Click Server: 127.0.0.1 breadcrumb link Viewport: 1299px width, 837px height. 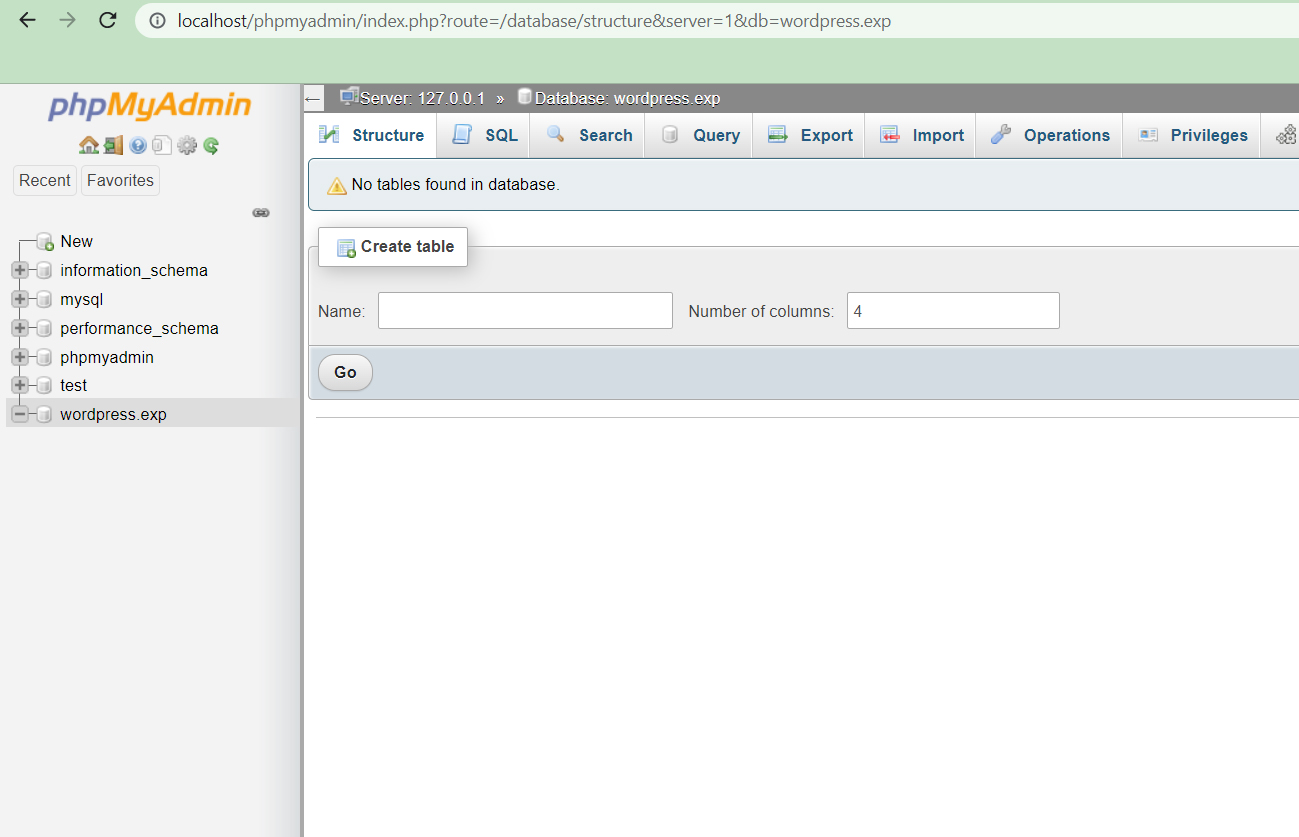[422, 99]
